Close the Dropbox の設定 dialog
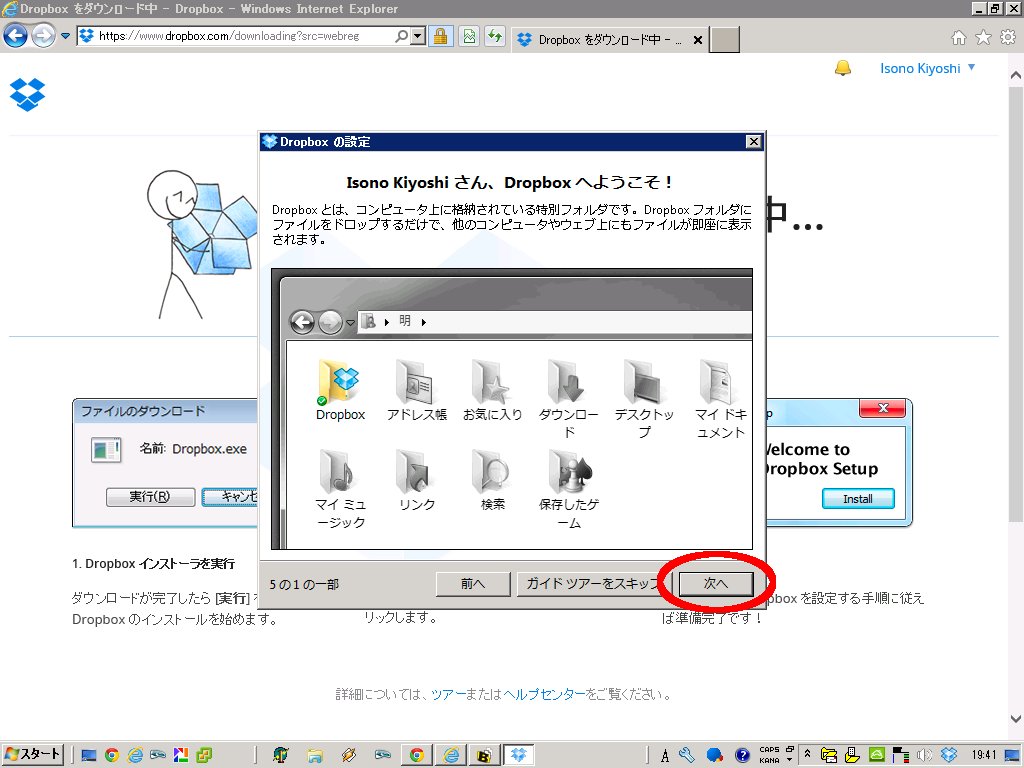Screen dimensions: 1024x768 [754, 142]
